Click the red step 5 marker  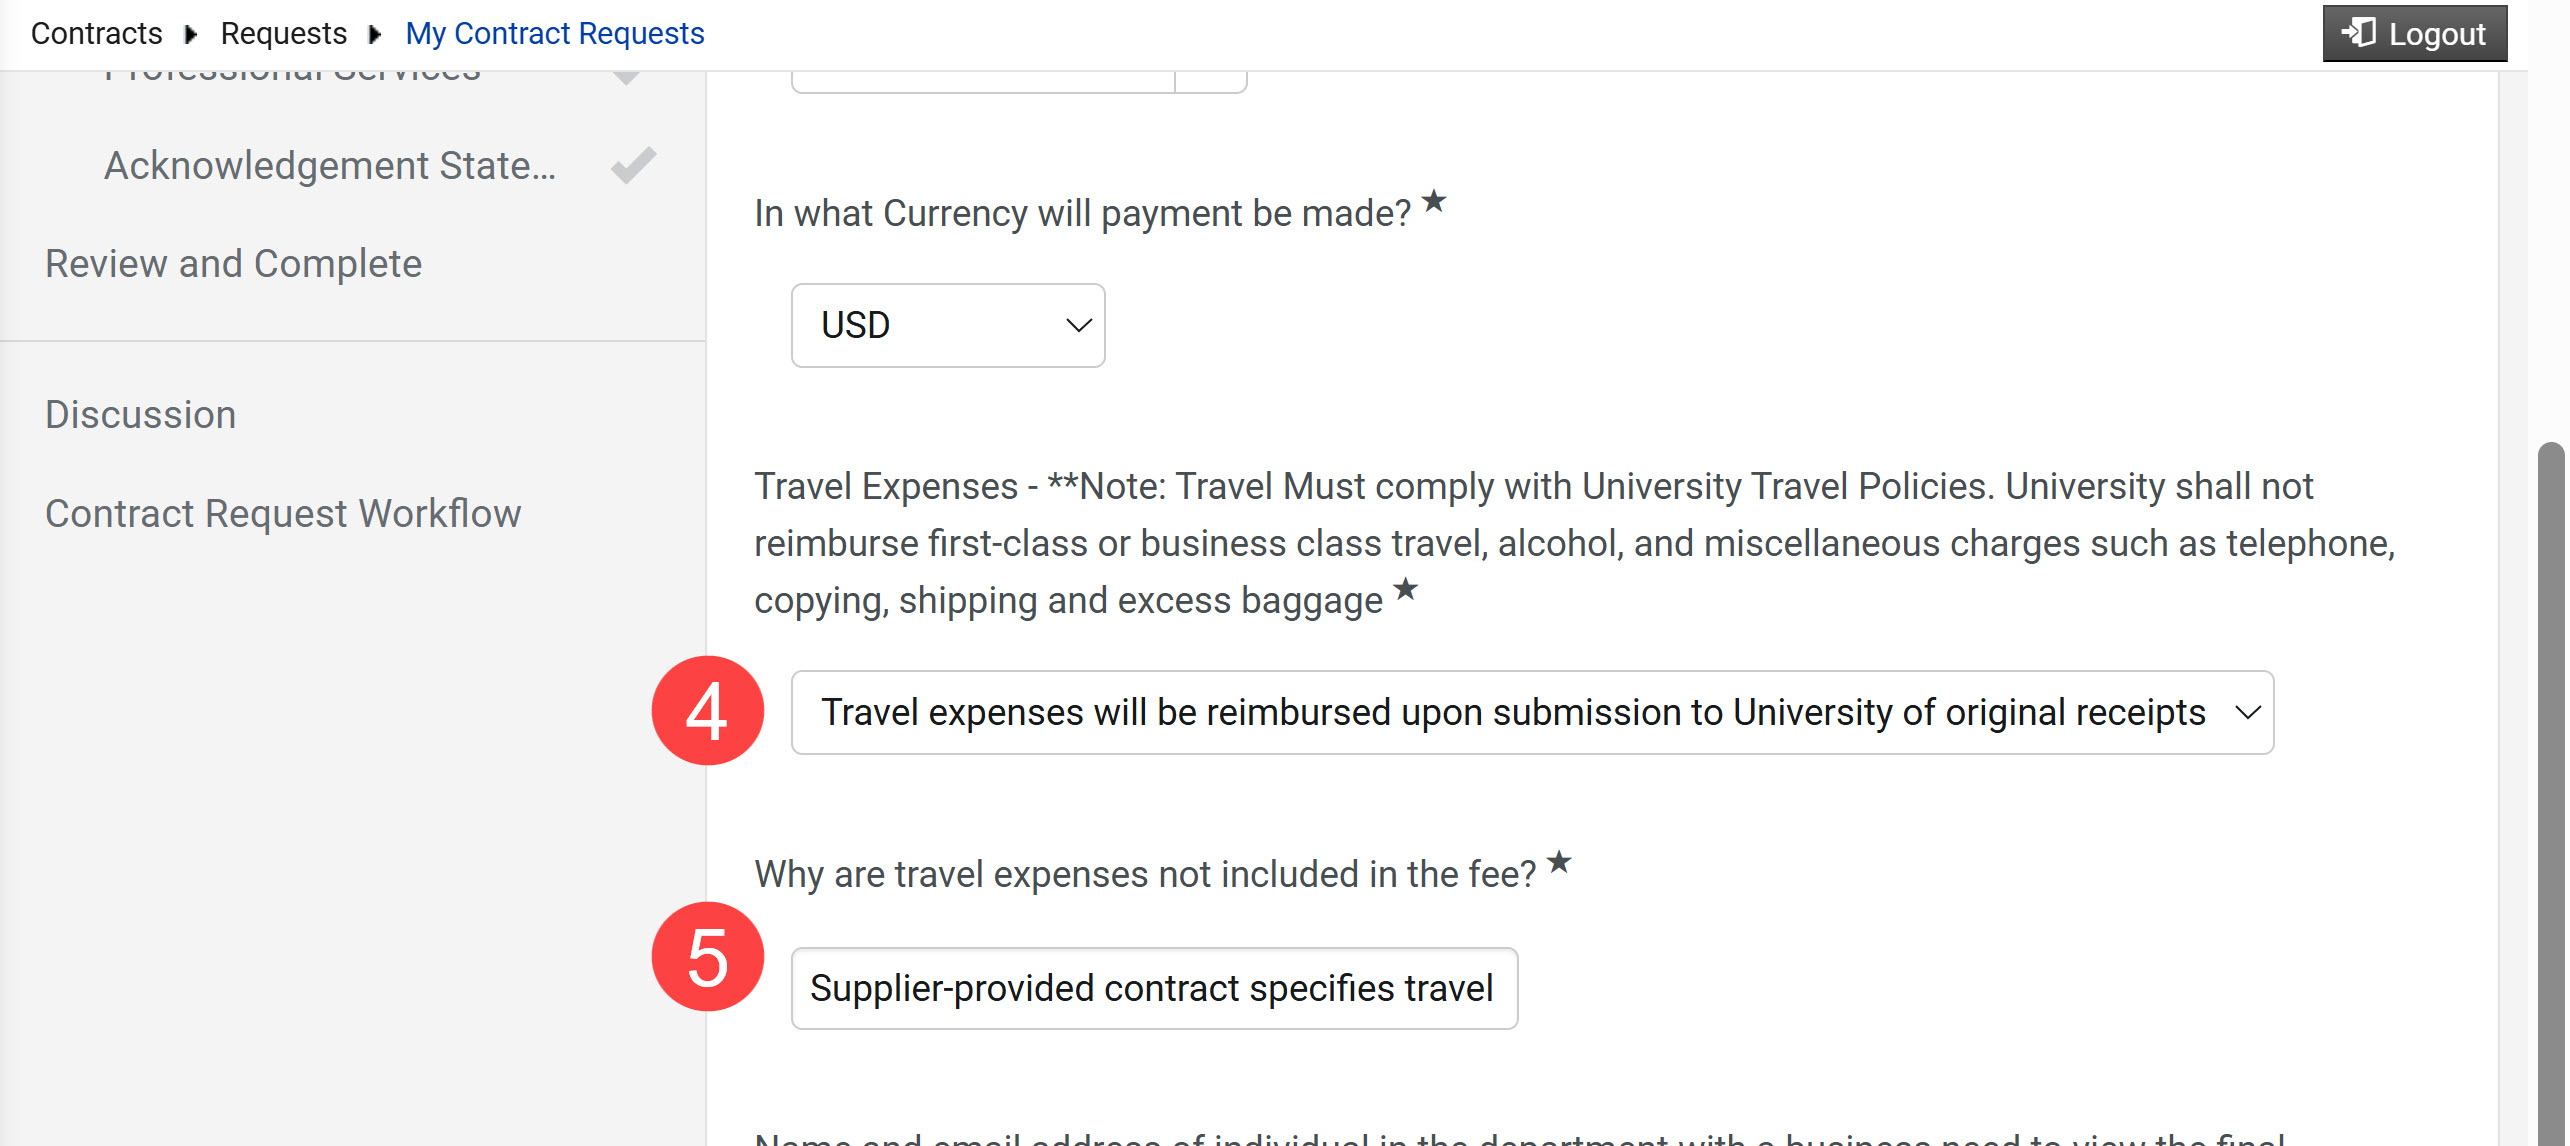click(x=708, y=957)
